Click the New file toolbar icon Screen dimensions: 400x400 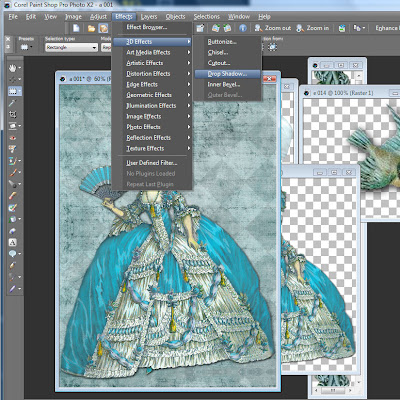click(x=76, y=28)
